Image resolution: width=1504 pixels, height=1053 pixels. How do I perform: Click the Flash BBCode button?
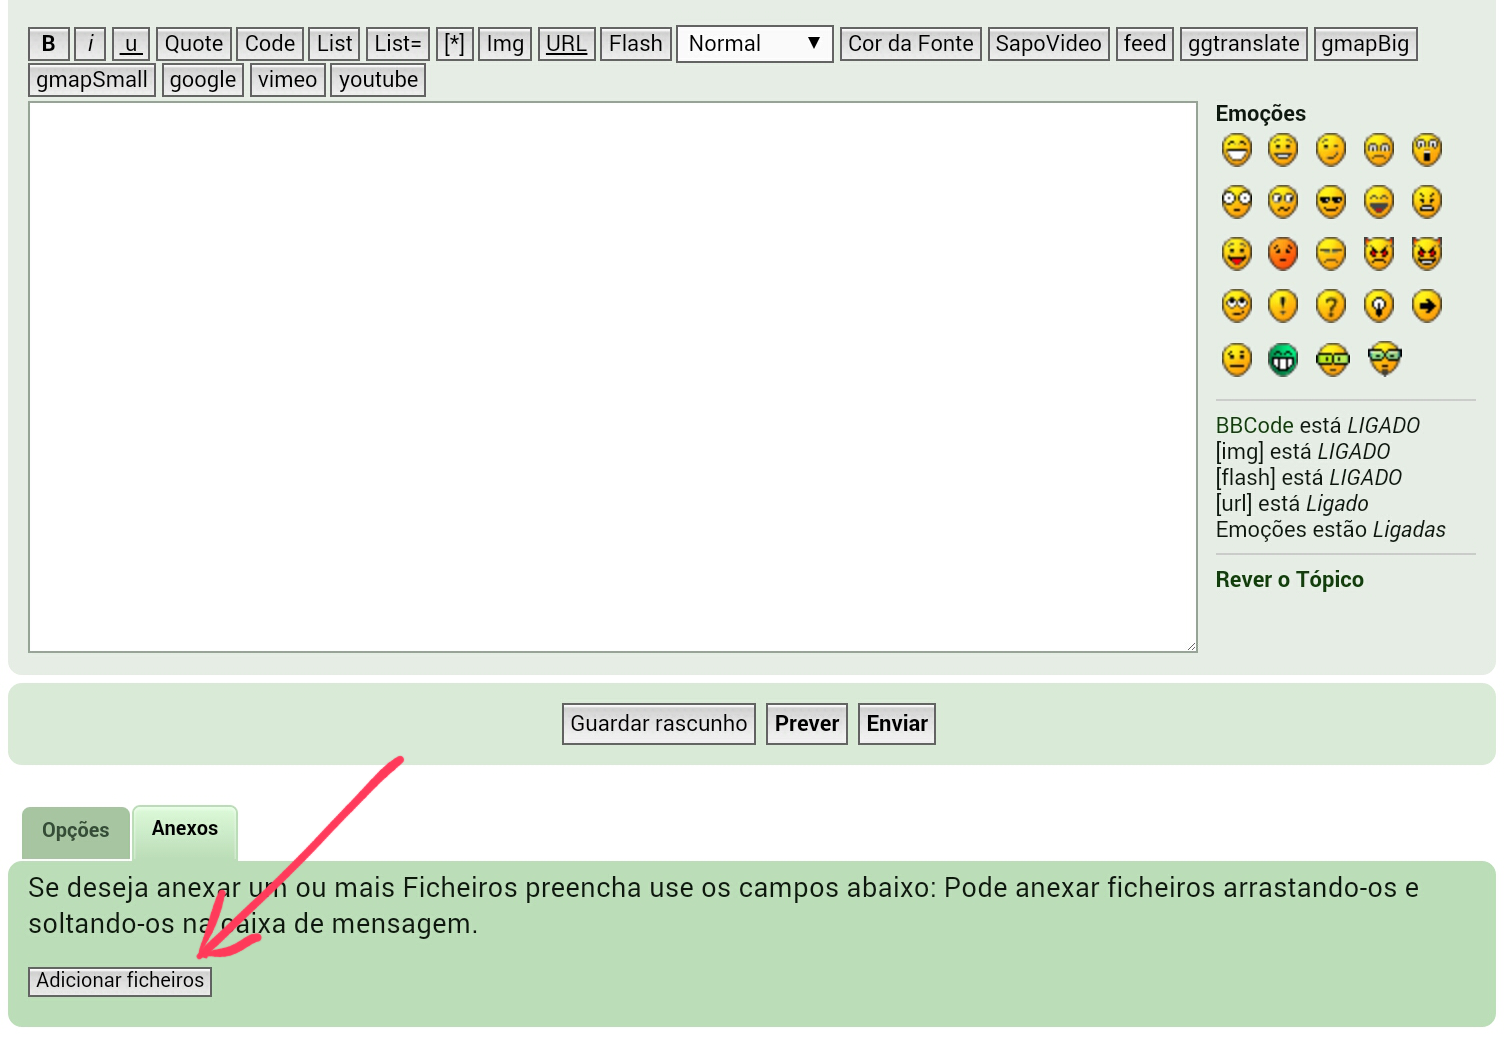tap(636, 44)
